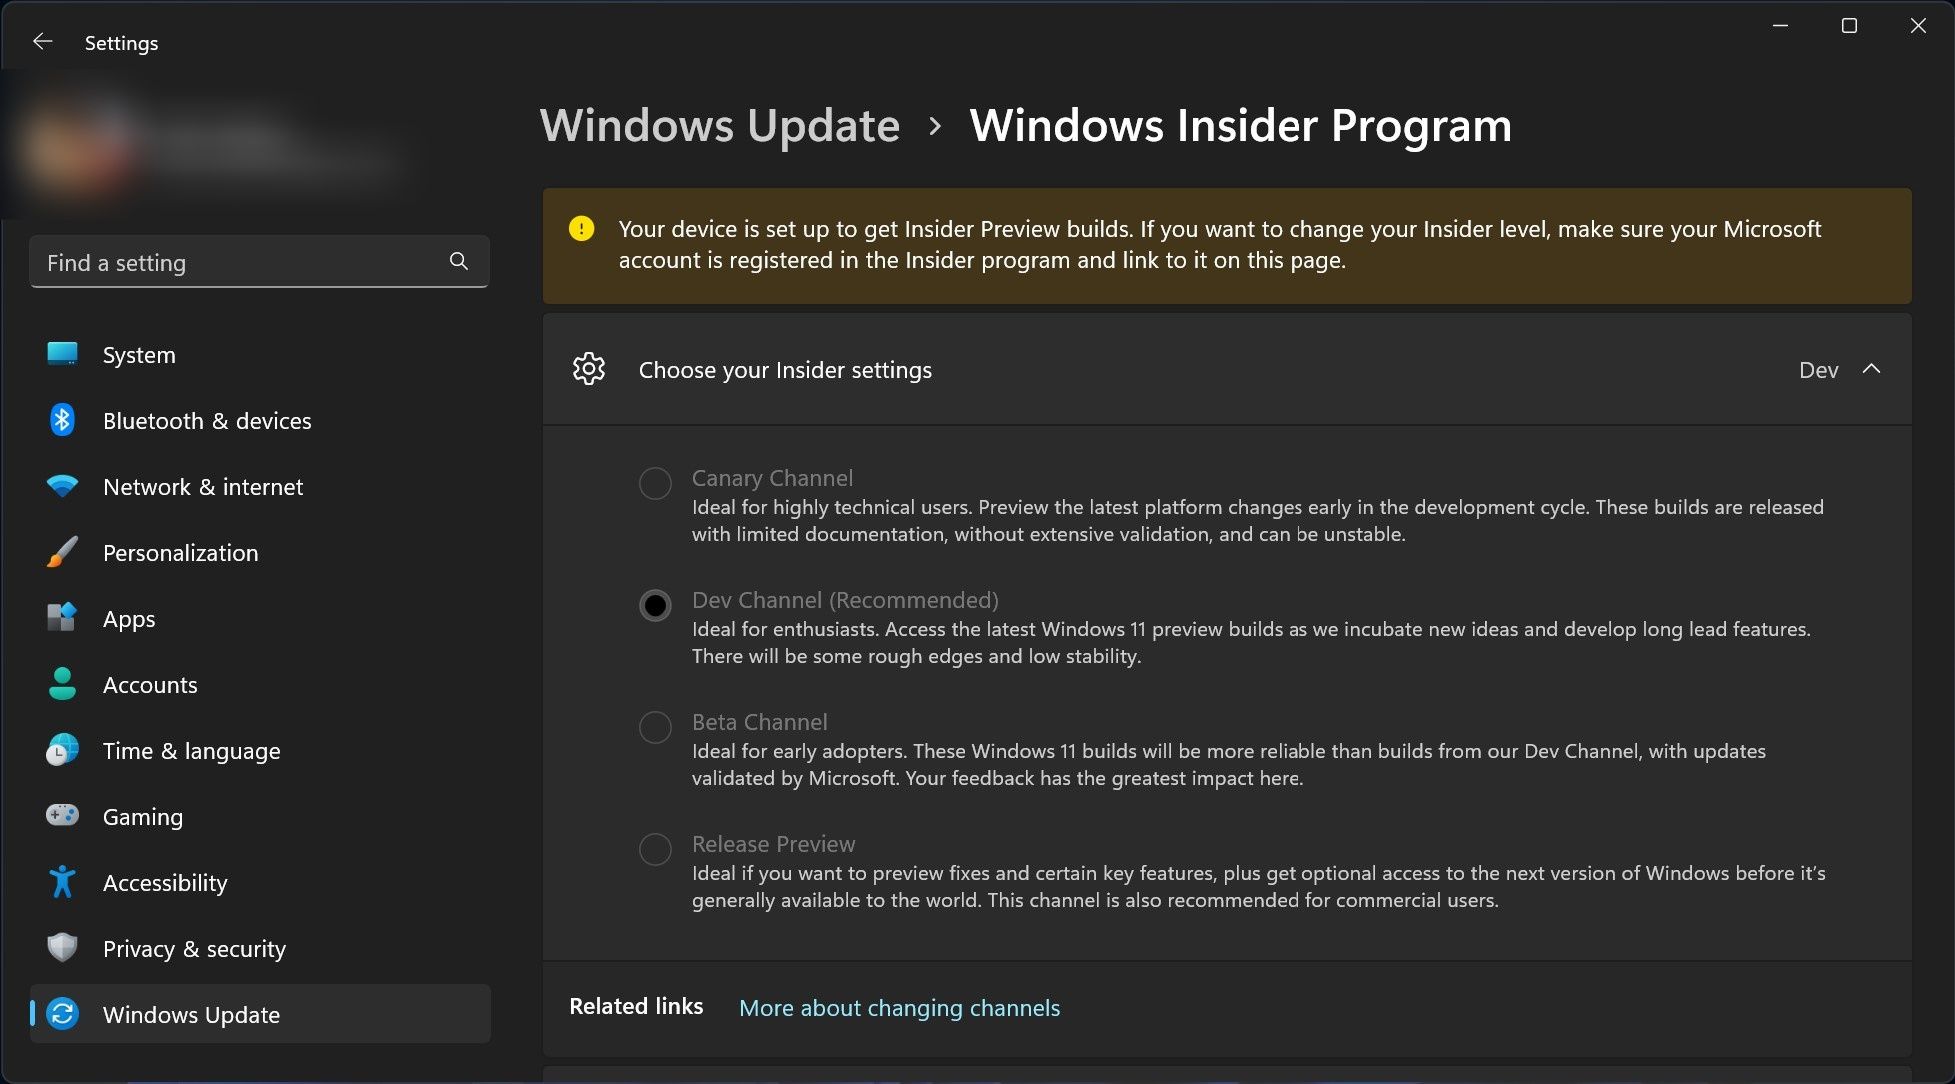Choose the Beta Channel option
The image size is (1955, 1084).
point(655,727)
